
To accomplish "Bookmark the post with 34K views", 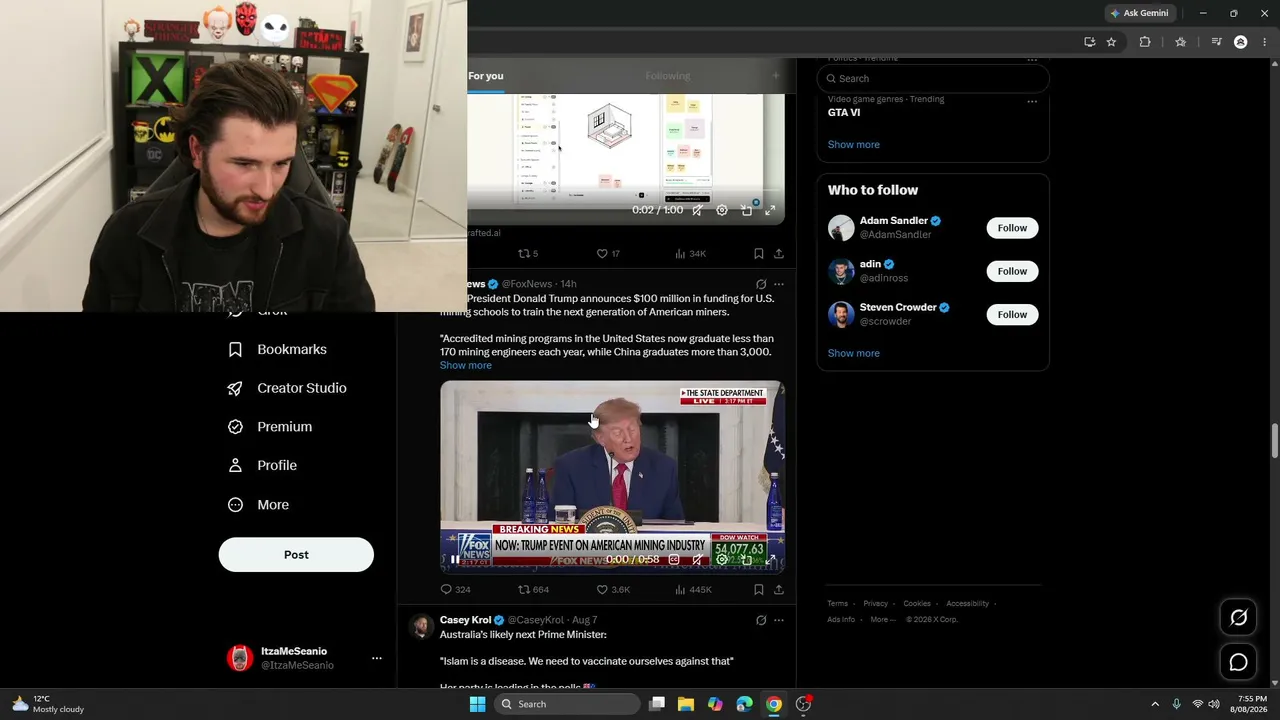I will (x=759, y=254).
